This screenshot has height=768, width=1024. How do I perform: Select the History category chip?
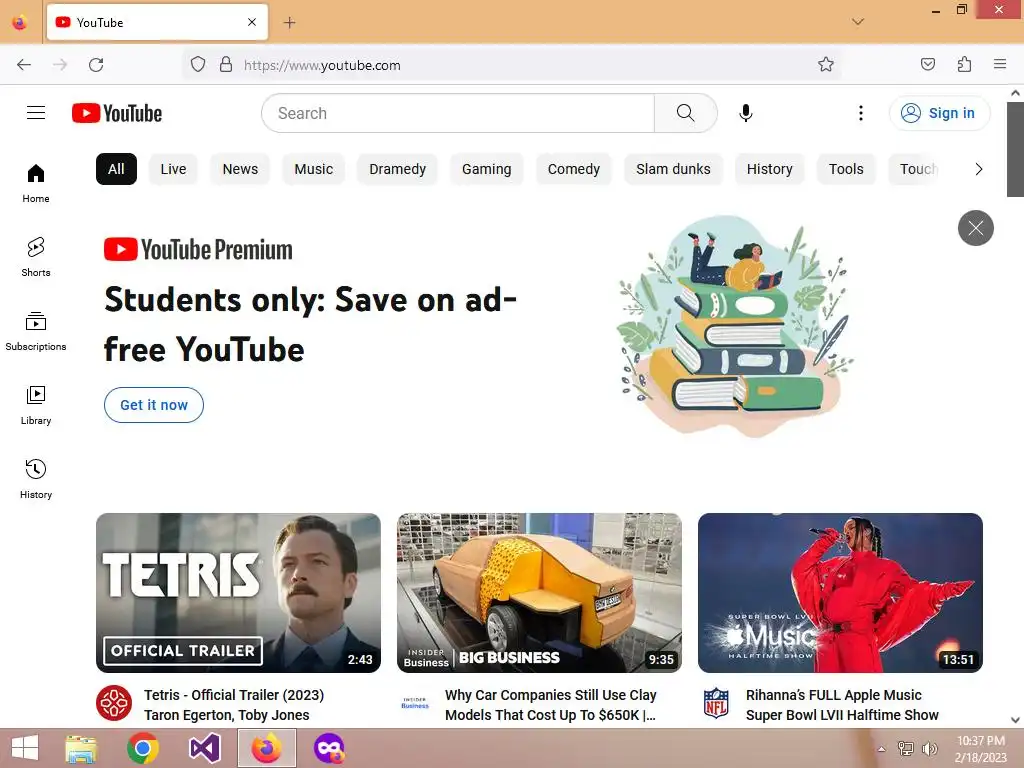coord(769,169)
